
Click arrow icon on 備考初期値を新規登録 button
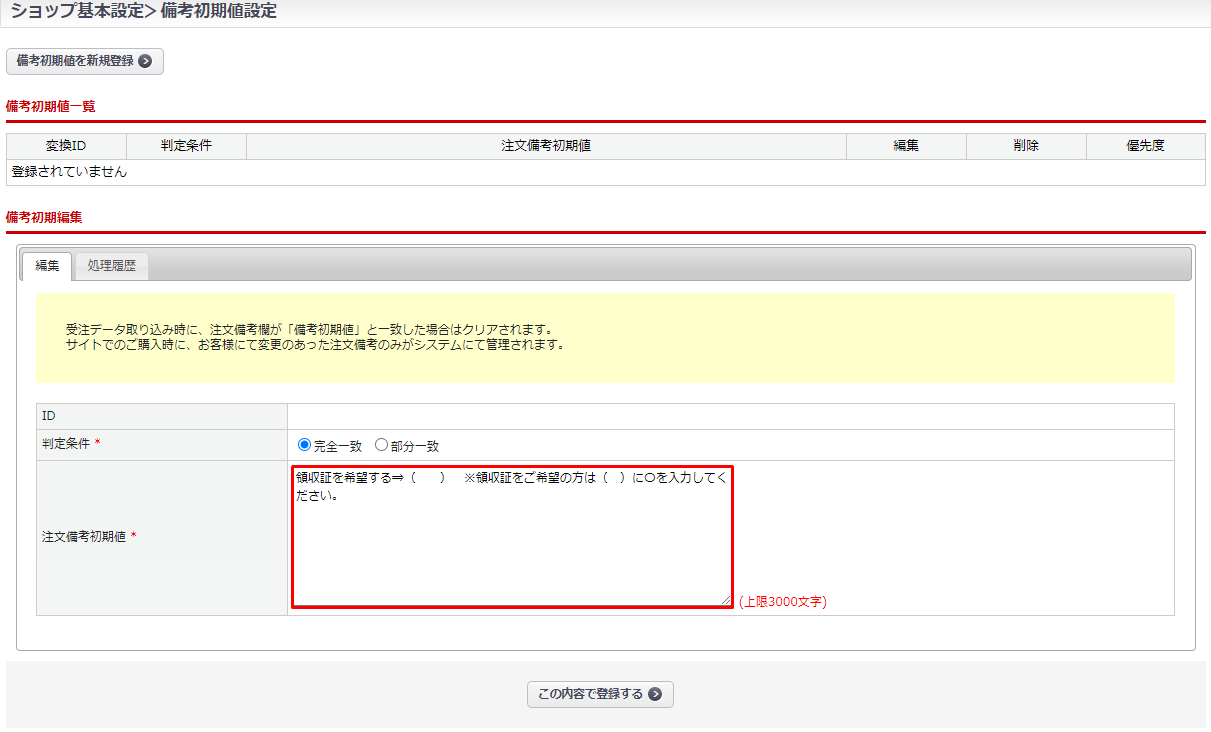(145, 61)
